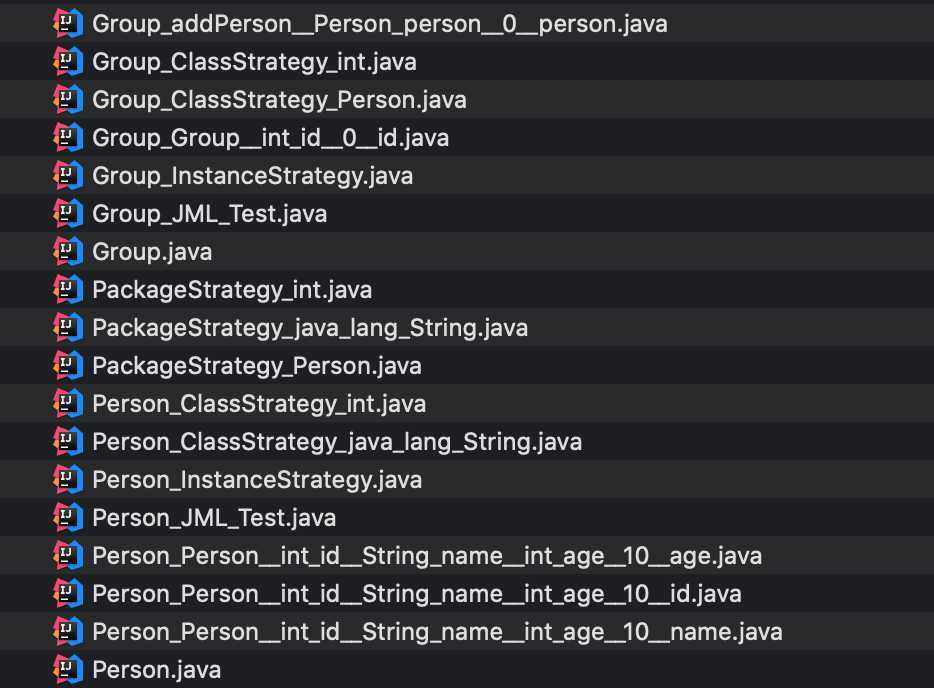The width and height of the screenshot is (934, 688).
Task: Select Group_ClassStrategy_Person.java in the list
Action: coord(279,99)
